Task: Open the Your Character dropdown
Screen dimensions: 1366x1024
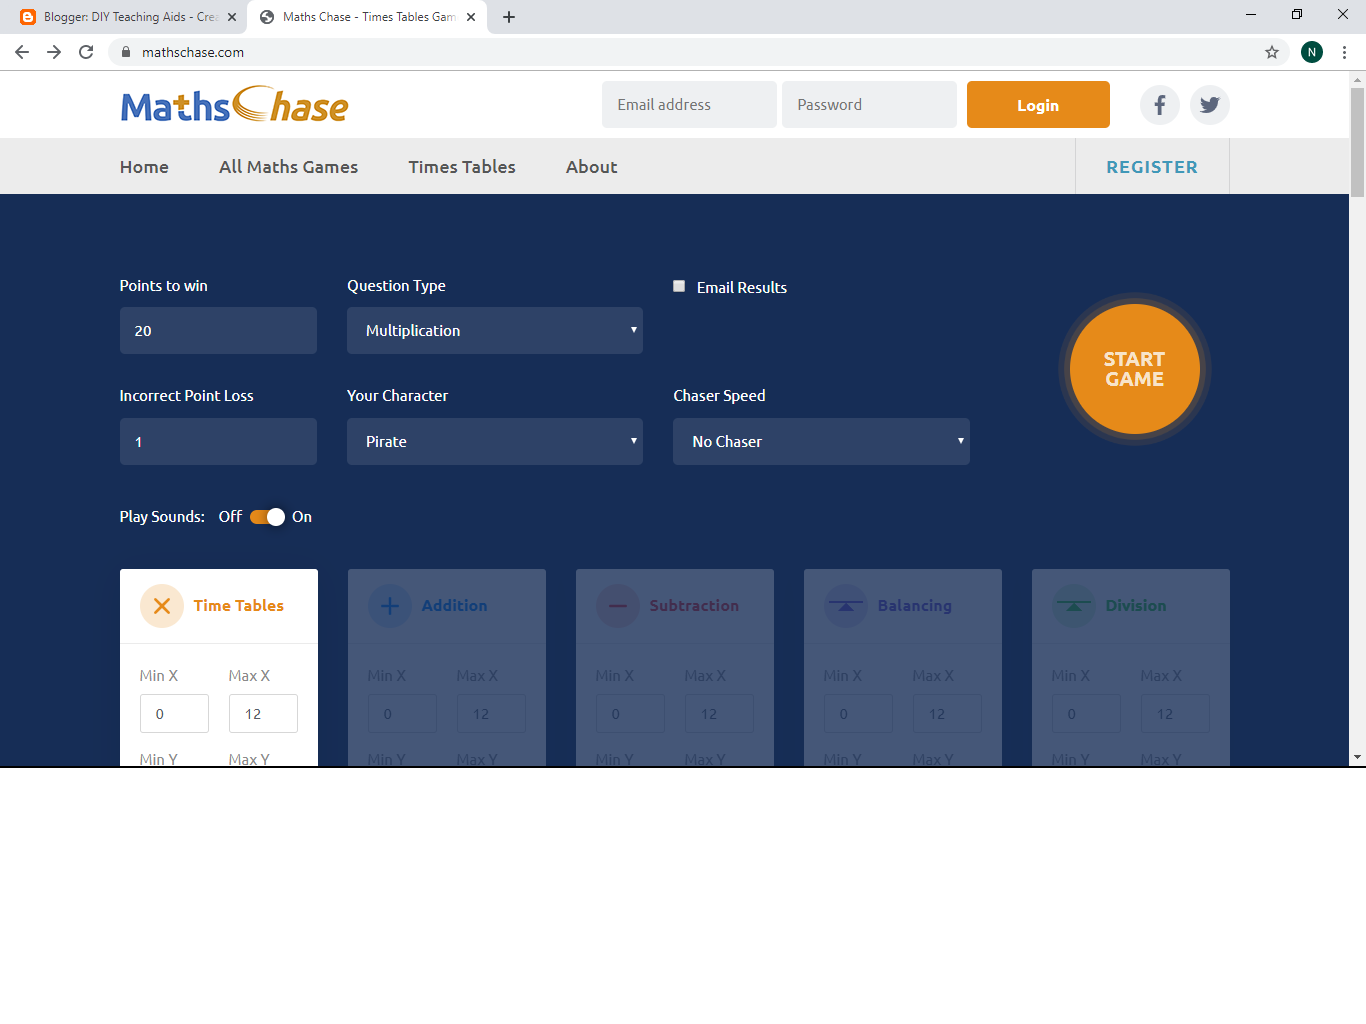Action: pyautogui.click(x=495, y=441)
